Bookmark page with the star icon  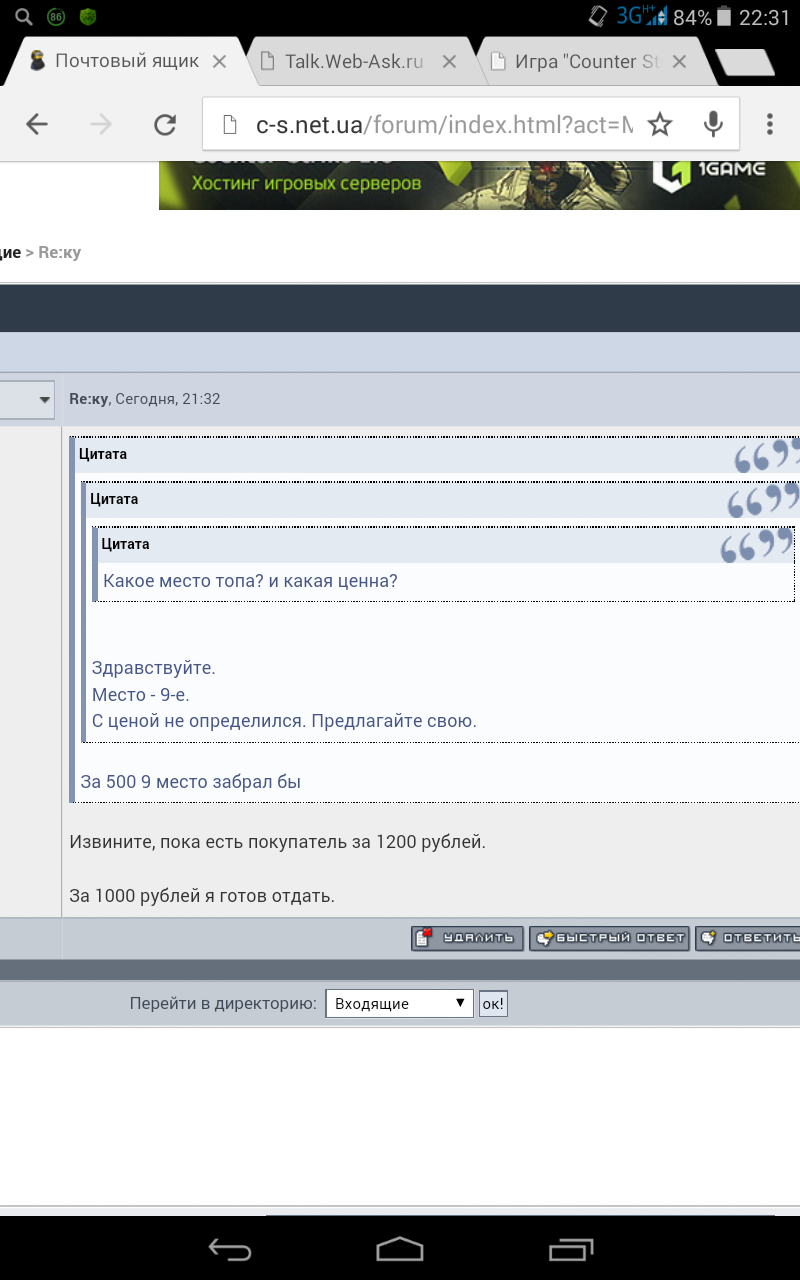coord(660,124)
